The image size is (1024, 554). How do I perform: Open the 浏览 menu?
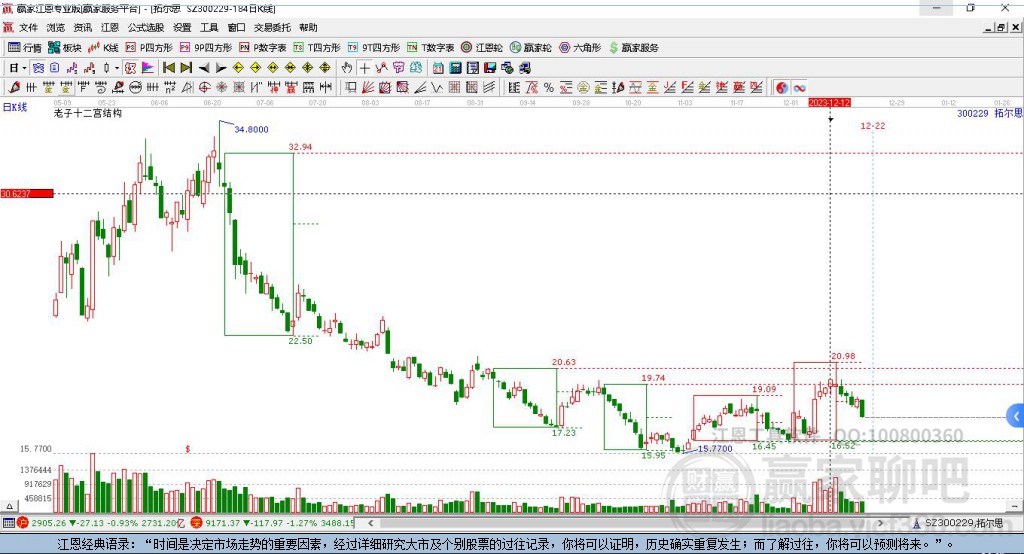(x=56, y=27)
